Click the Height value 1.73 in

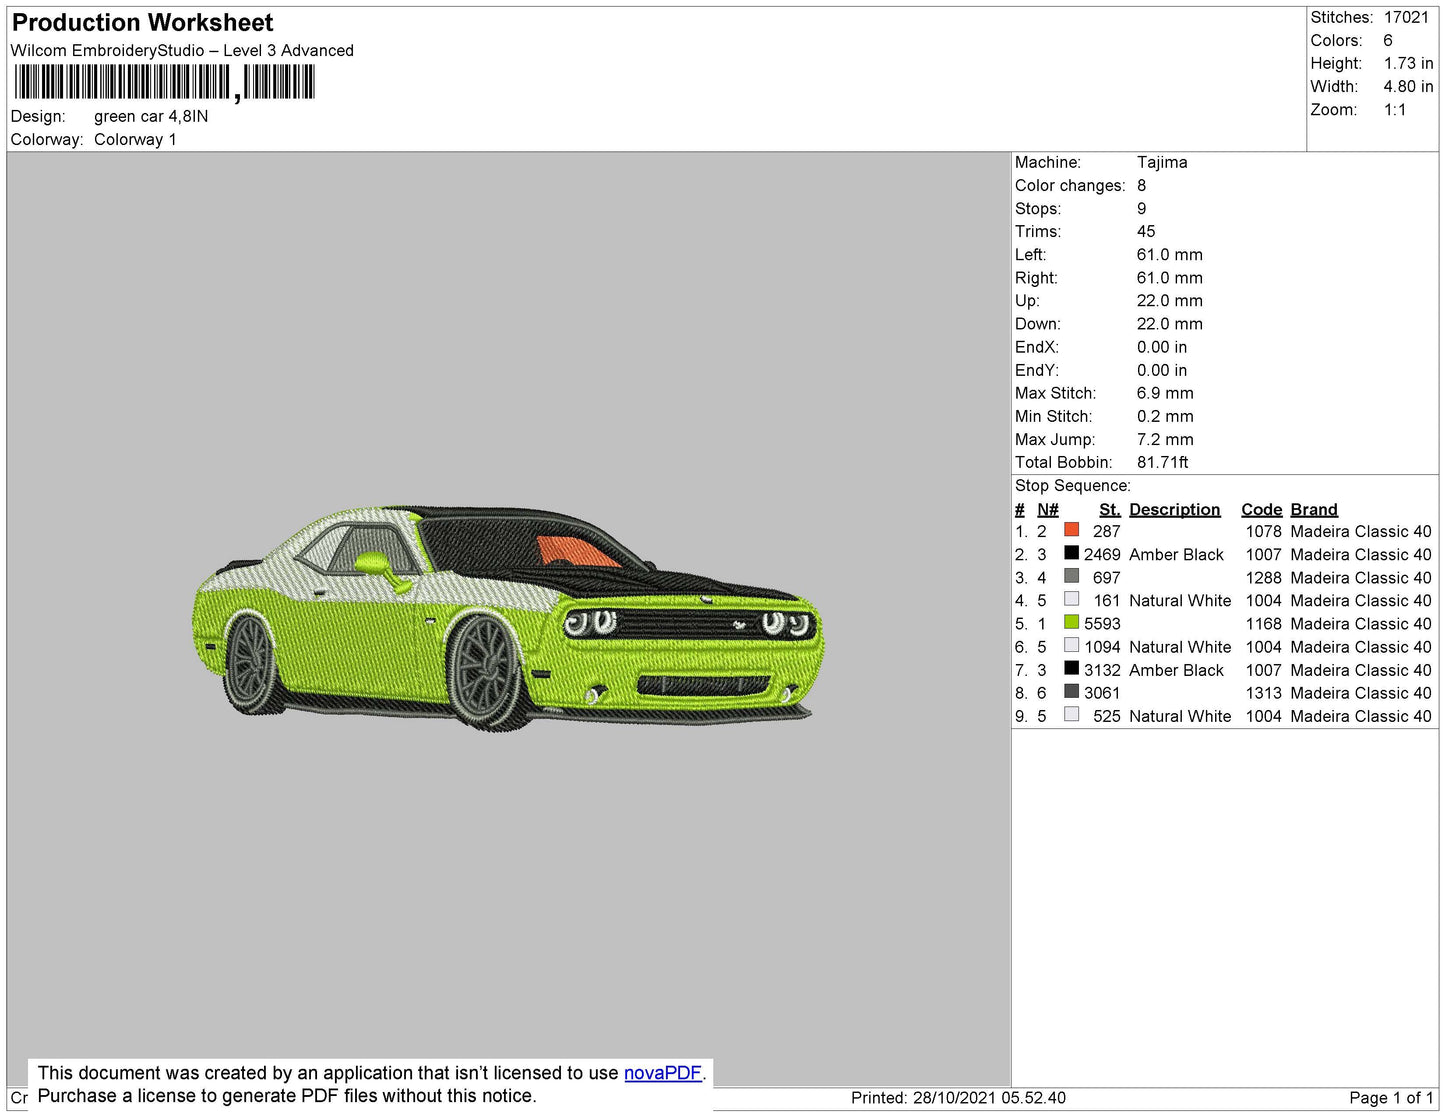pos(1408,63)
